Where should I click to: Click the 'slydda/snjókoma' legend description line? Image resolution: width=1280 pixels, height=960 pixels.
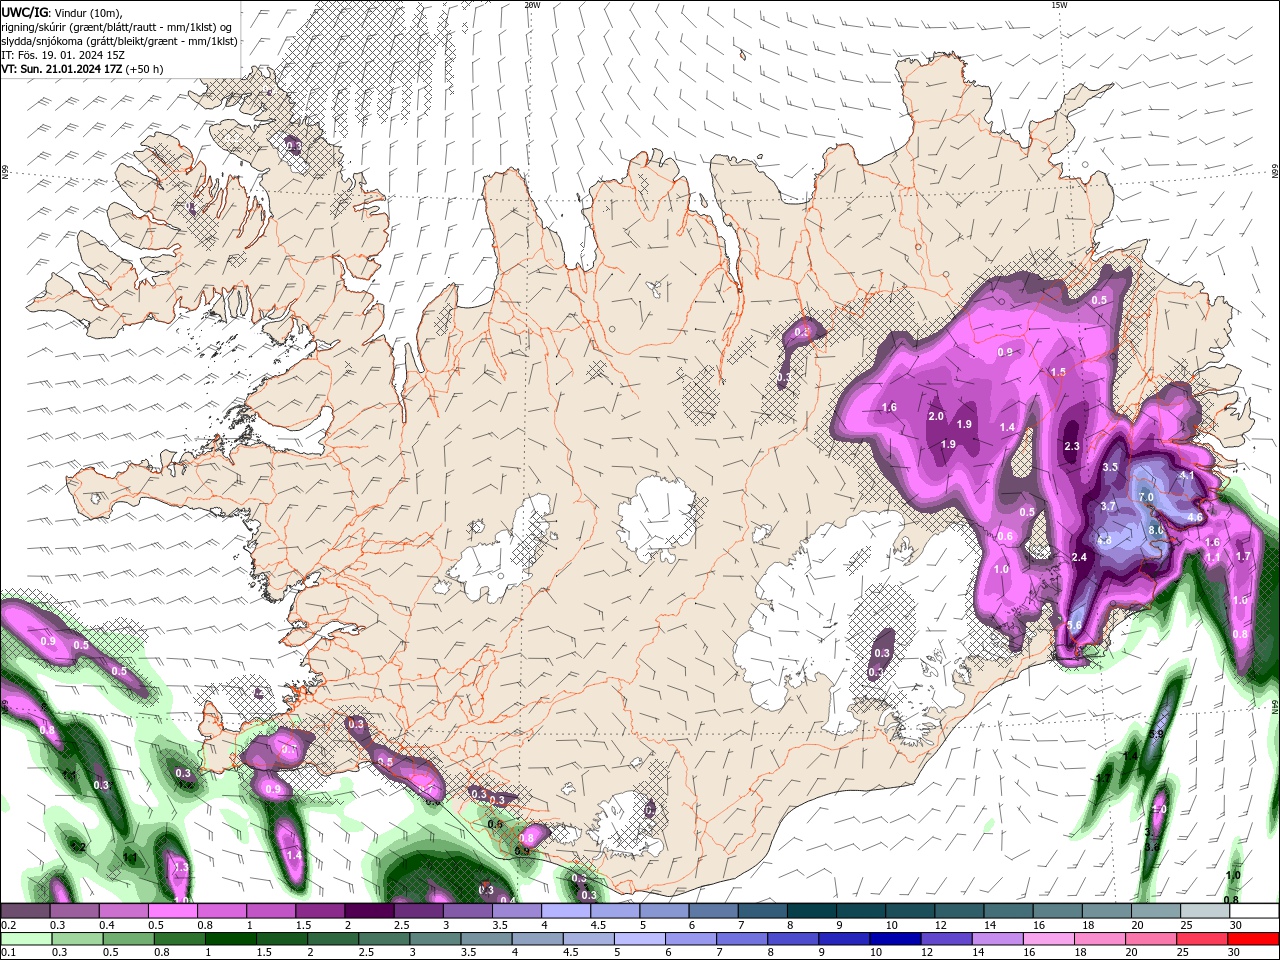click(x=119, y=41)
